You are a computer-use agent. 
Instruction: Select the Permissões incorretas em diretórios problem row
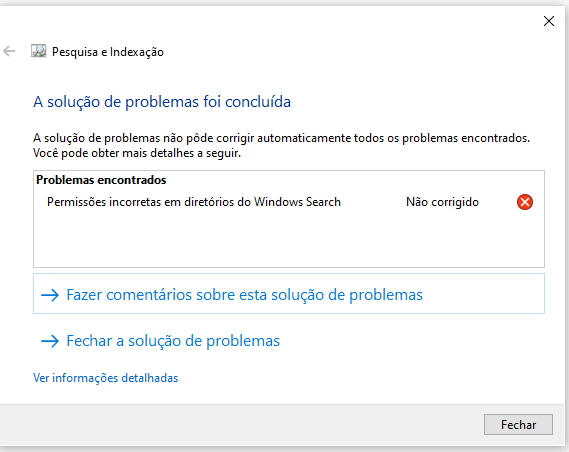[x=289, y=202]
